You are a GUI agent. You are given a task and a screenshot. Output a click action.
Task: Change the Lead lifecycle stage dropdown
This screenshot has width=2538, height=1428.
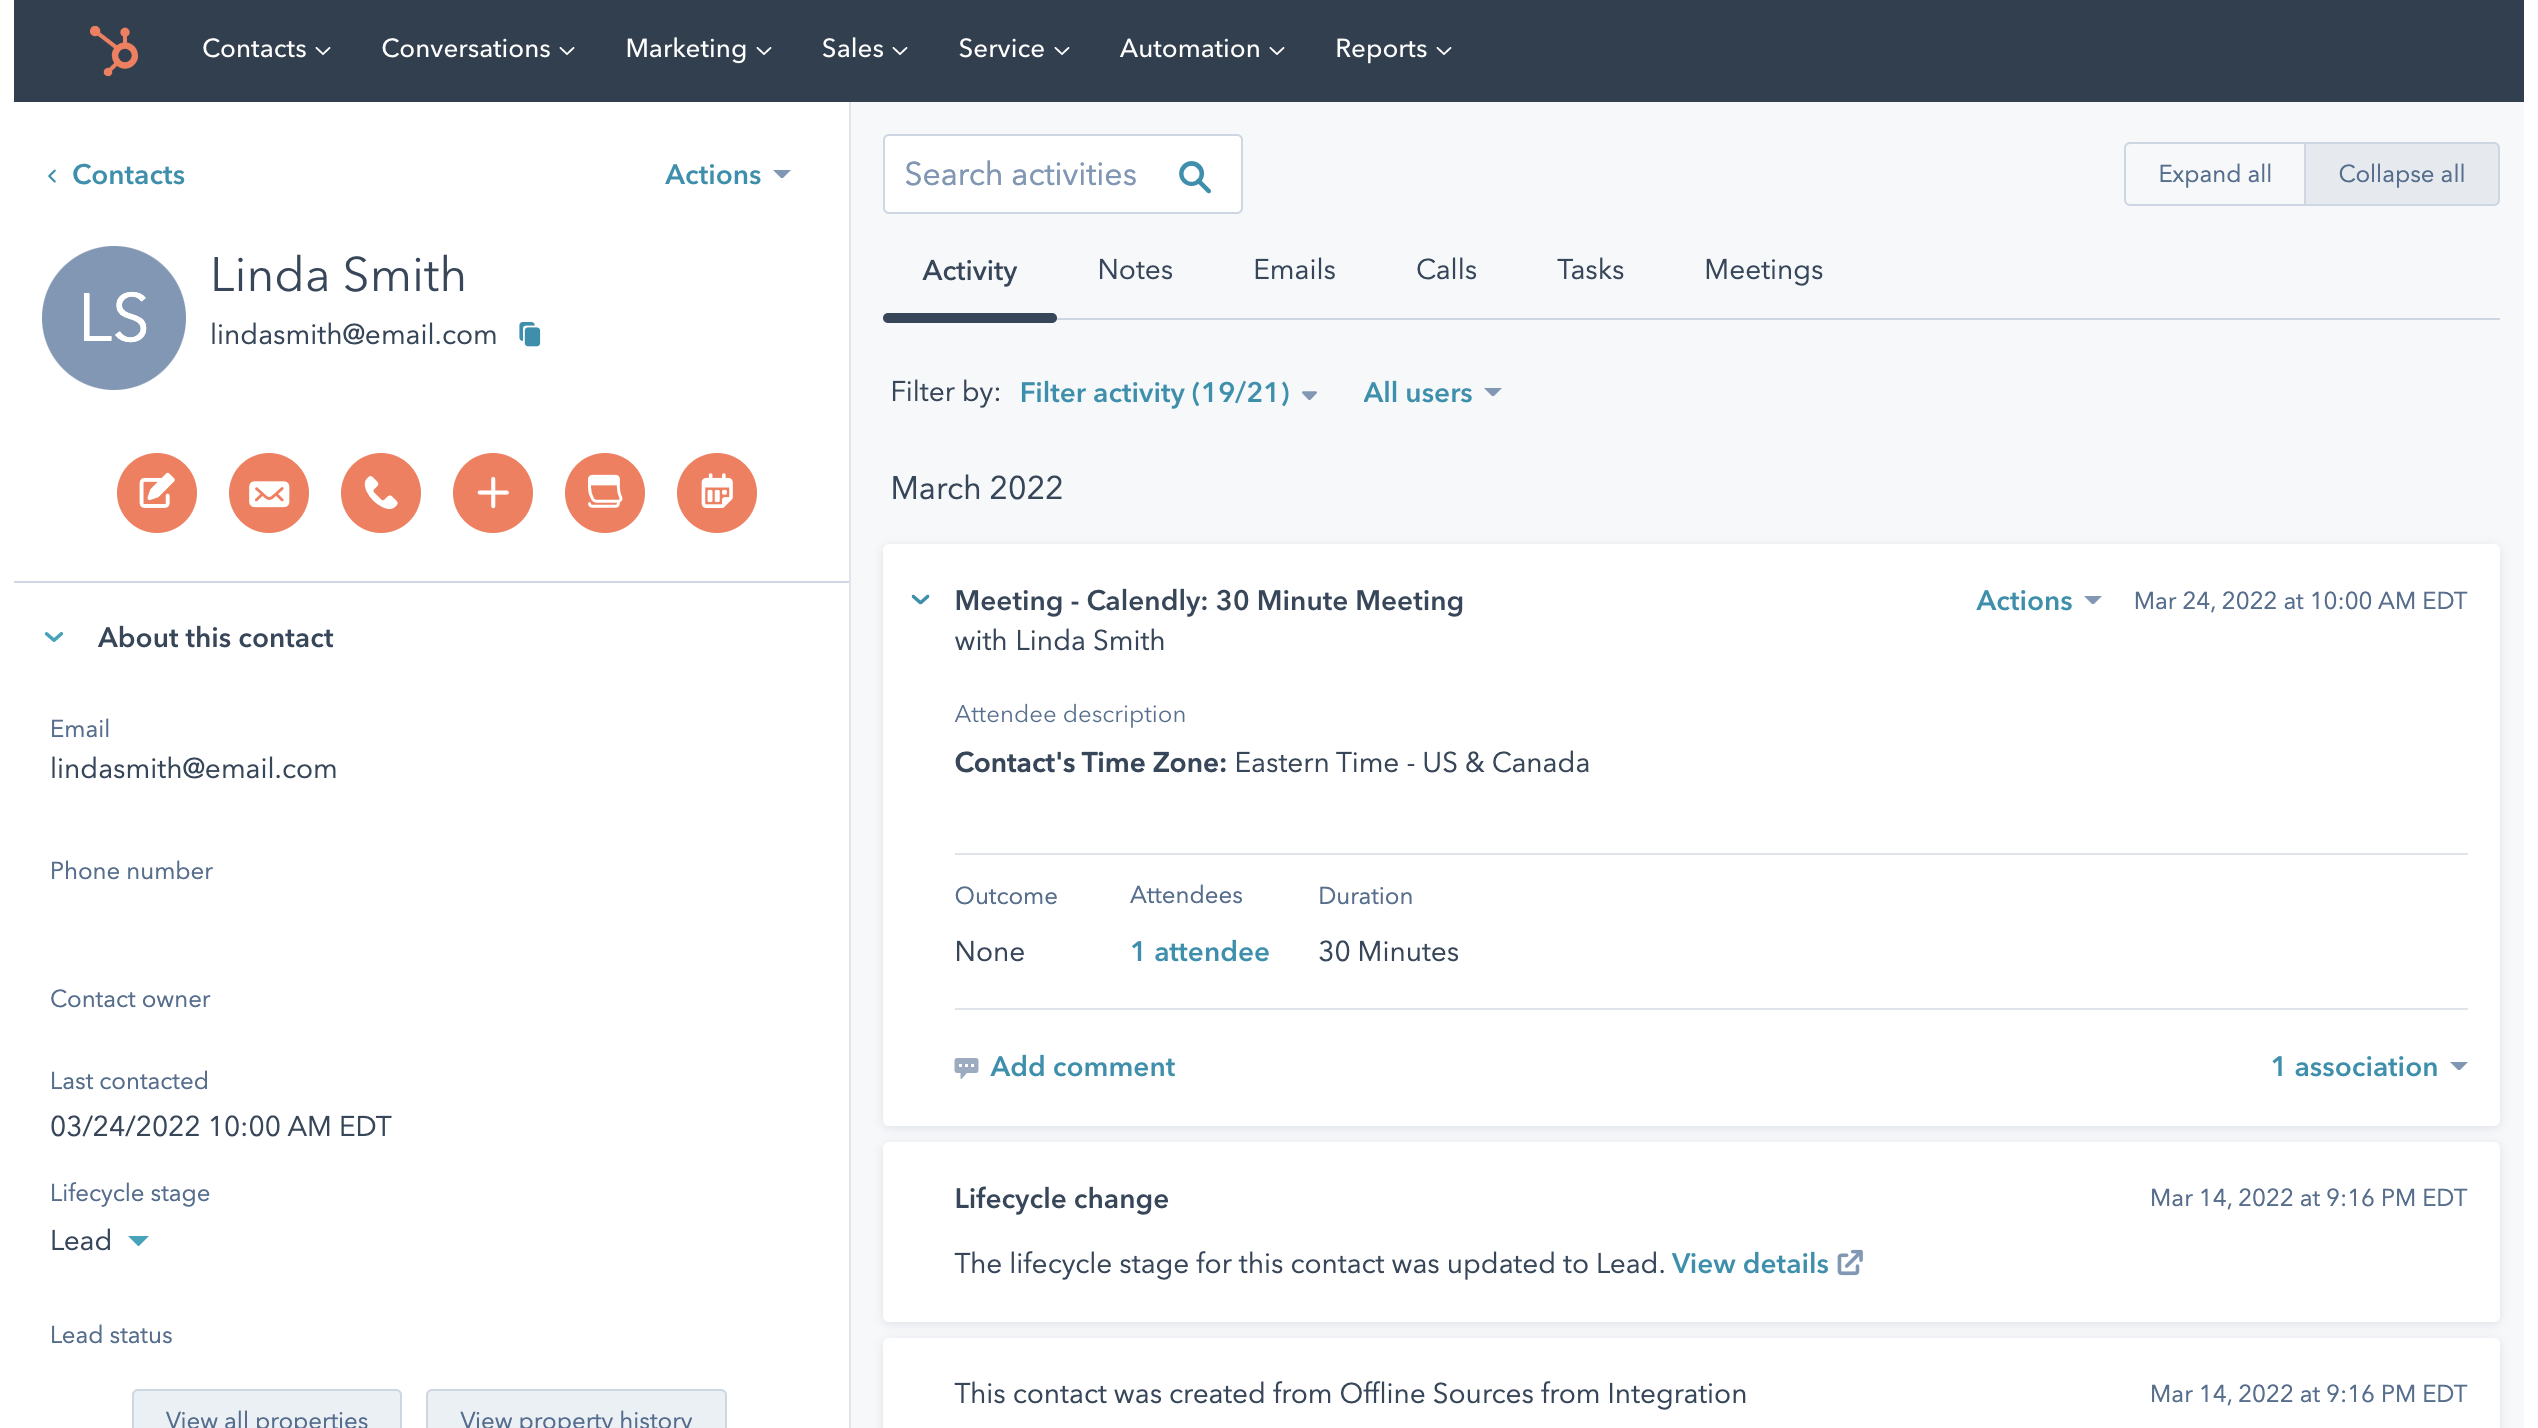pos(99,1241)
